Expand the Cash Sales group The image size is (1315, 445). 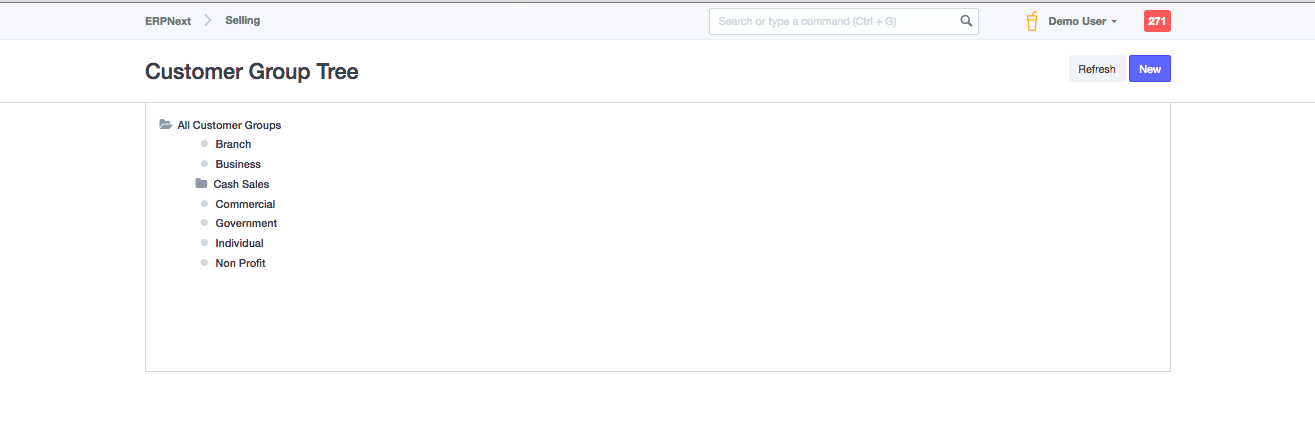pyautogui.click(x=241, y=184)
